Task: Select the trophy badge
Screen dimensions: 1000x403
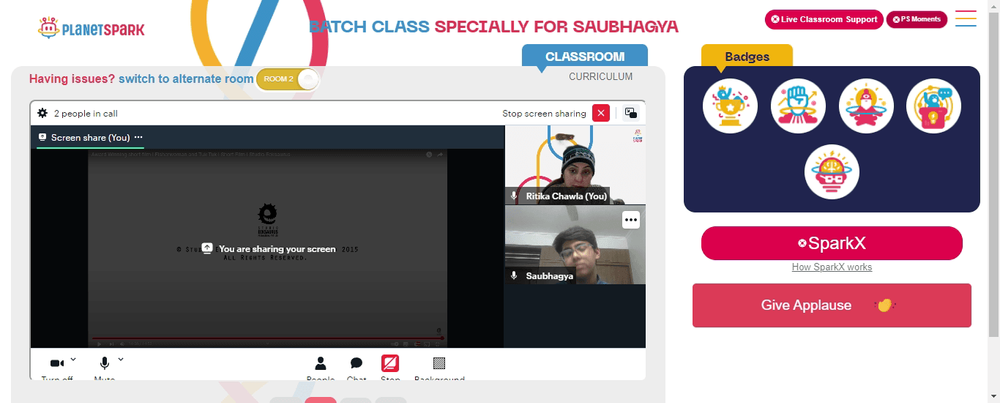Action: (x=730, y=106)
